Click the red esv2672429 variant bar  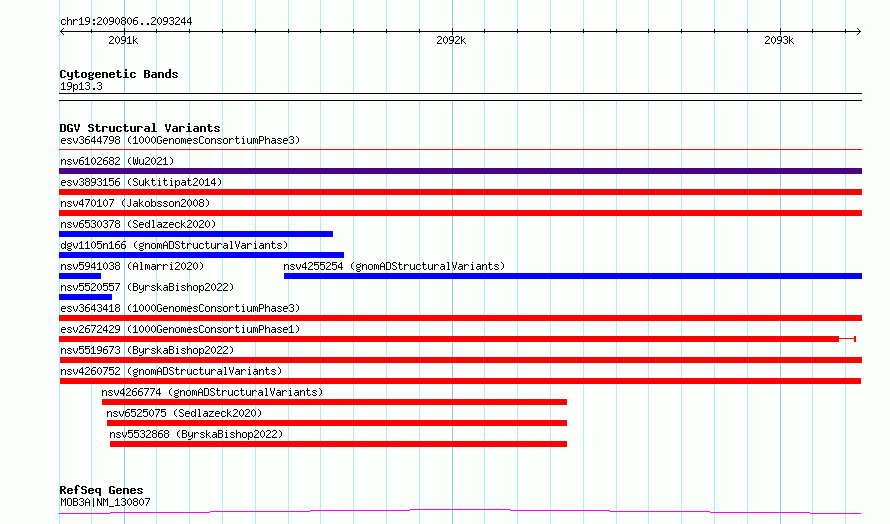[449, 339]
